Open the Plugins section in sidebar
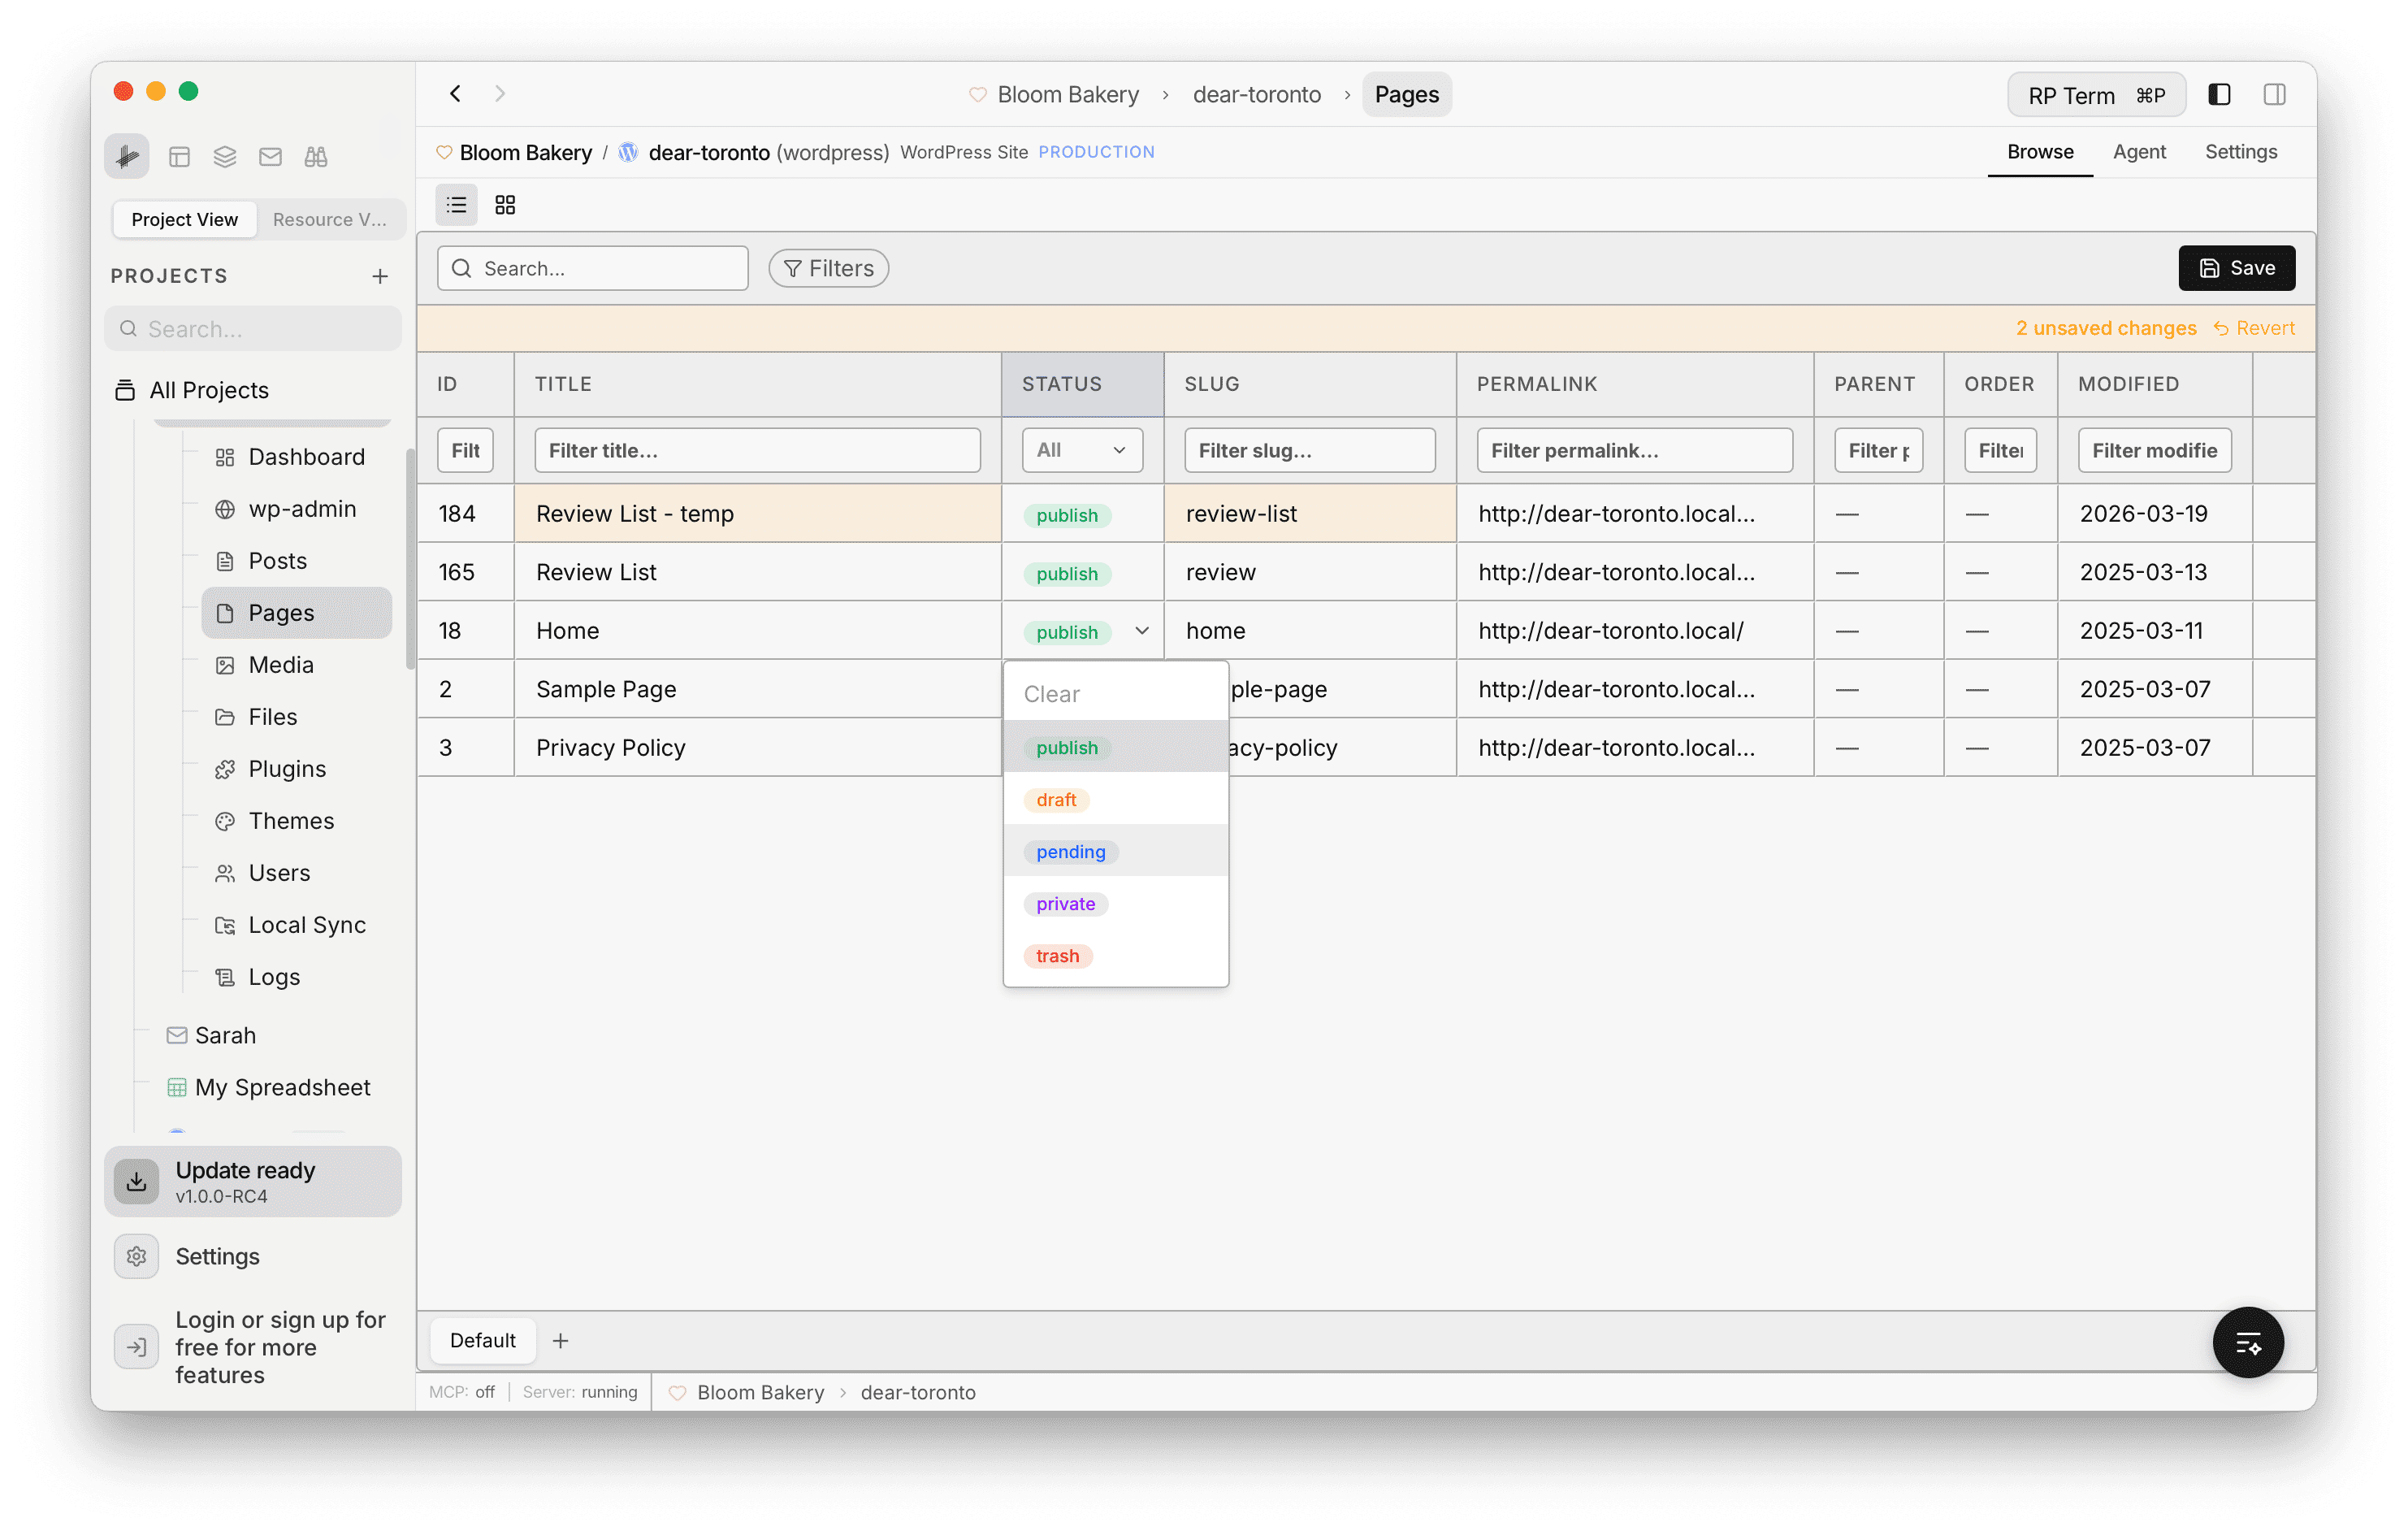This screenshot has width=2408, height=1531. [286, 768]
